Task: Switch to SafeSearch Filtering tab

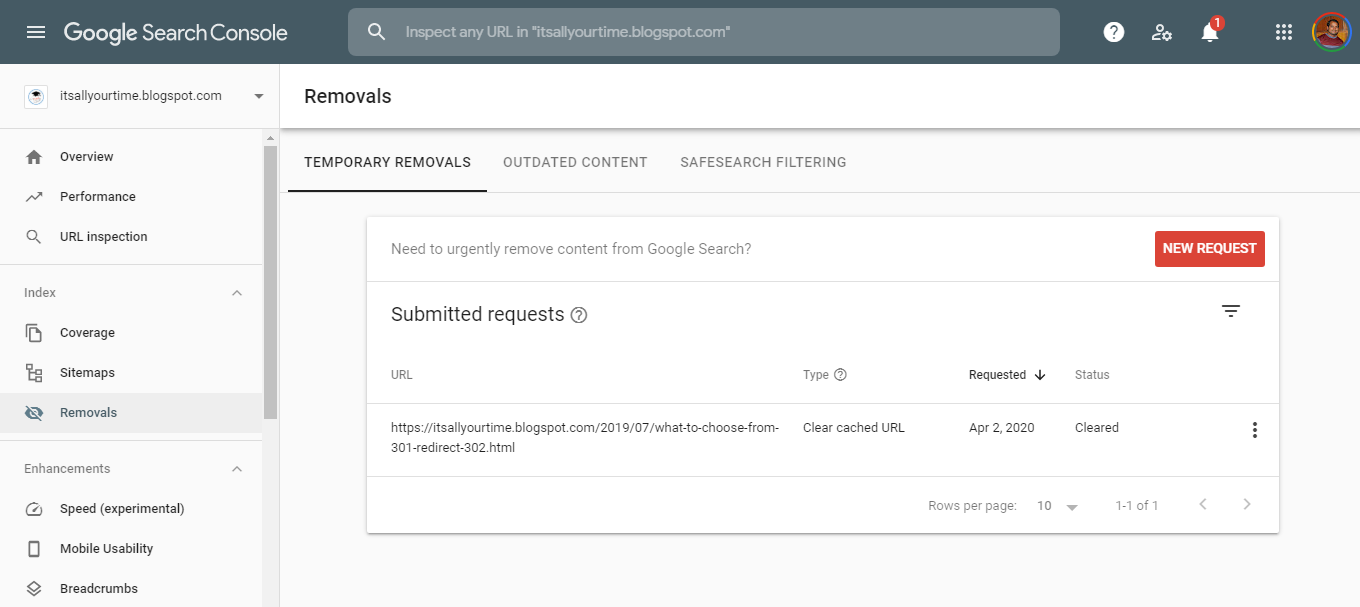Action: 763,162
